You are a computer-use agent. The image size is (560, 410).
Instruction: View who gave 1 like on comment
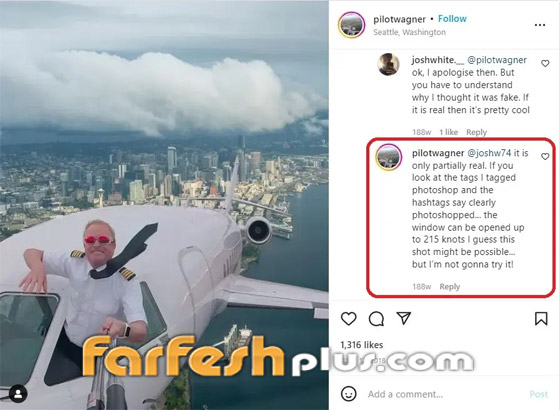pyautogui.click(x=449, y=132)
